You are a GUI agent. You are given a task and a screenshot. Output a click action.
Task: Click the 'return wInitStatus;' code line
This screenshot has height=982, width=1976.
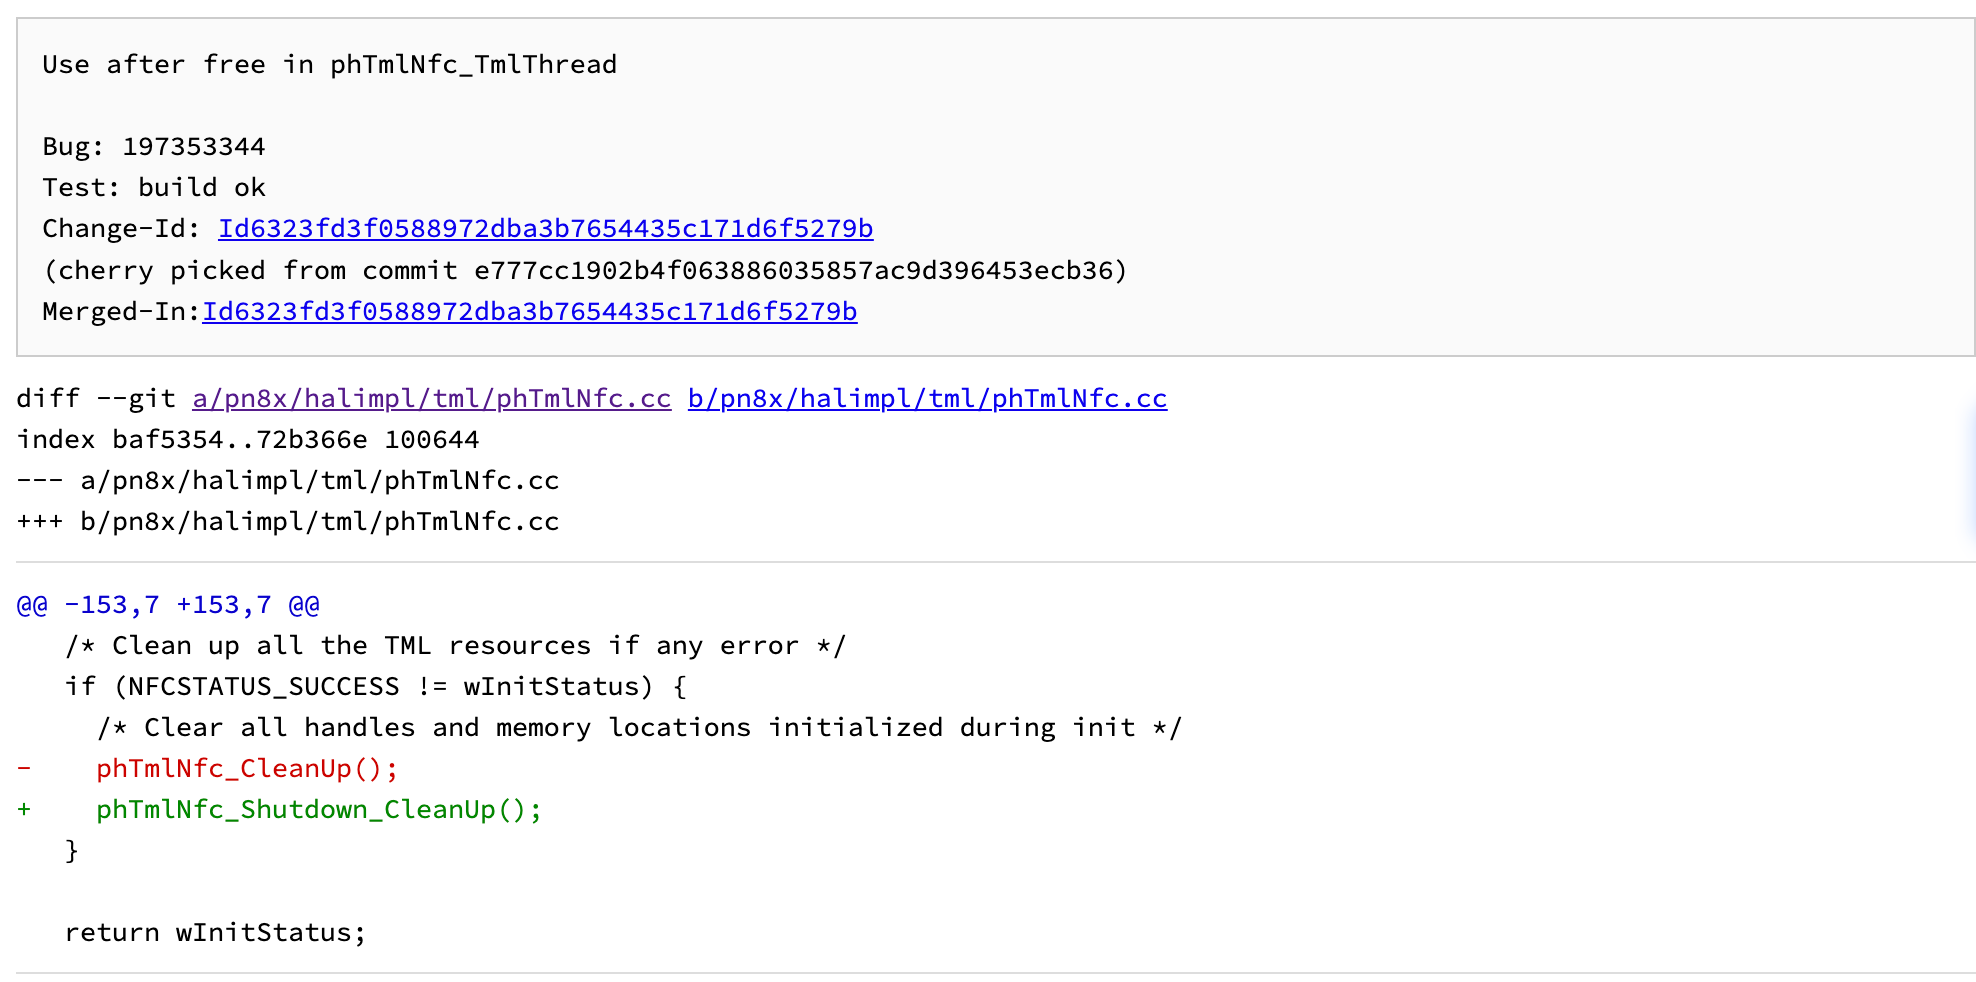tap(216, 933)
